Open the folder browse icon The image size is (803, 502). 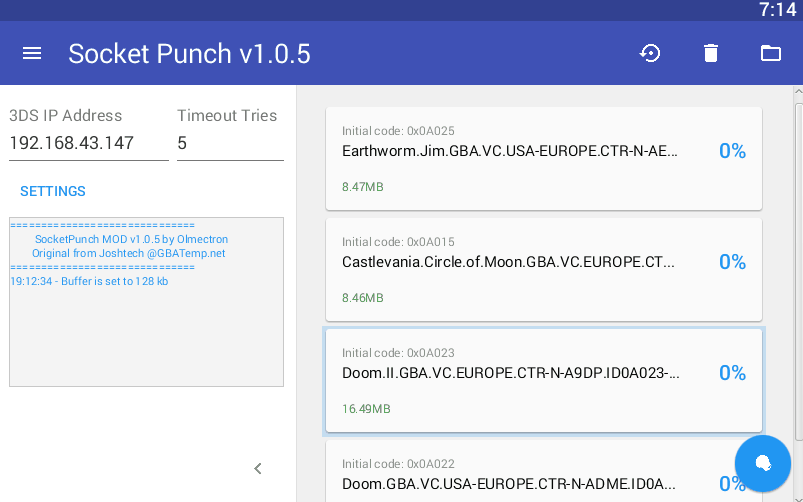coord(770,53)
